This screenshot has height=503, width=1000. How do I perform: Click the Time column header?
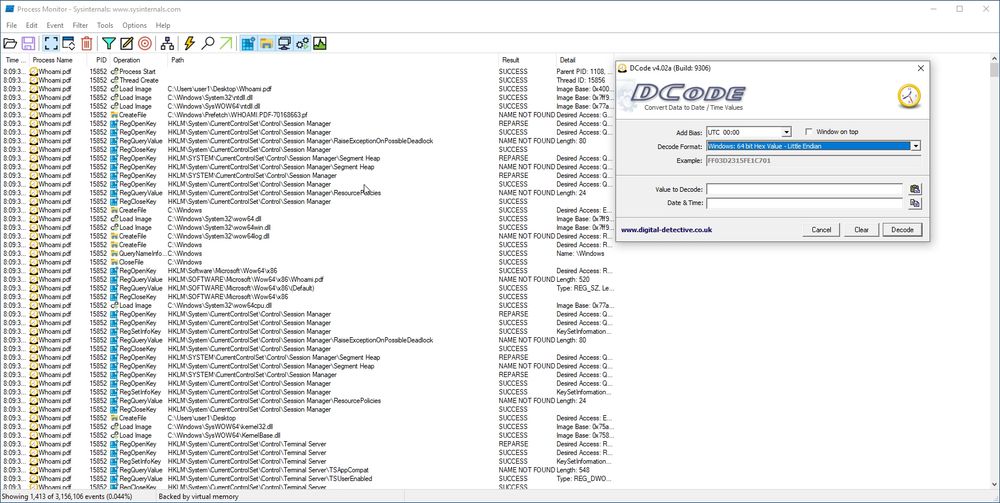tap(15, 60)
